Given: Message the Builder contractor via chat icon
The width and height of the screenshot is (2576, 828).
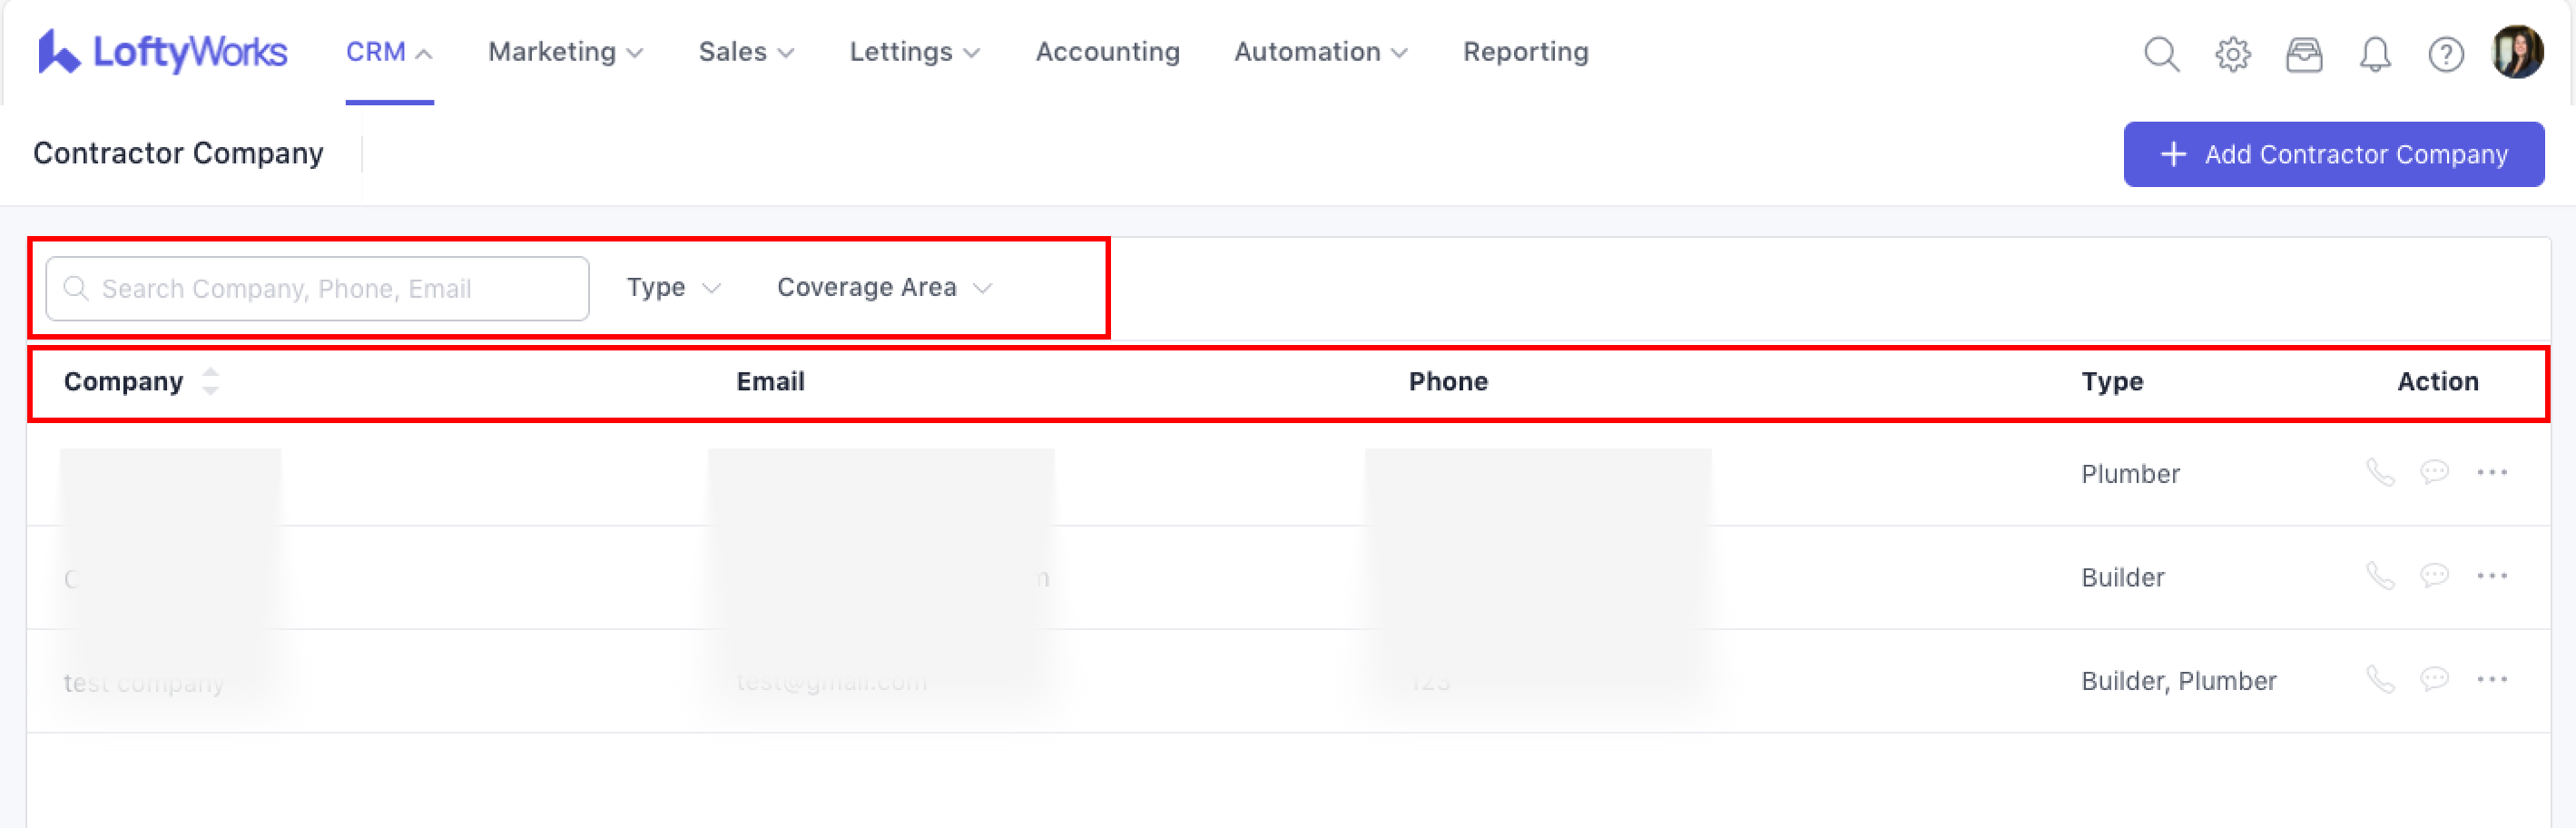Looking at the screenshot, I should click(x=2434, y=576).
